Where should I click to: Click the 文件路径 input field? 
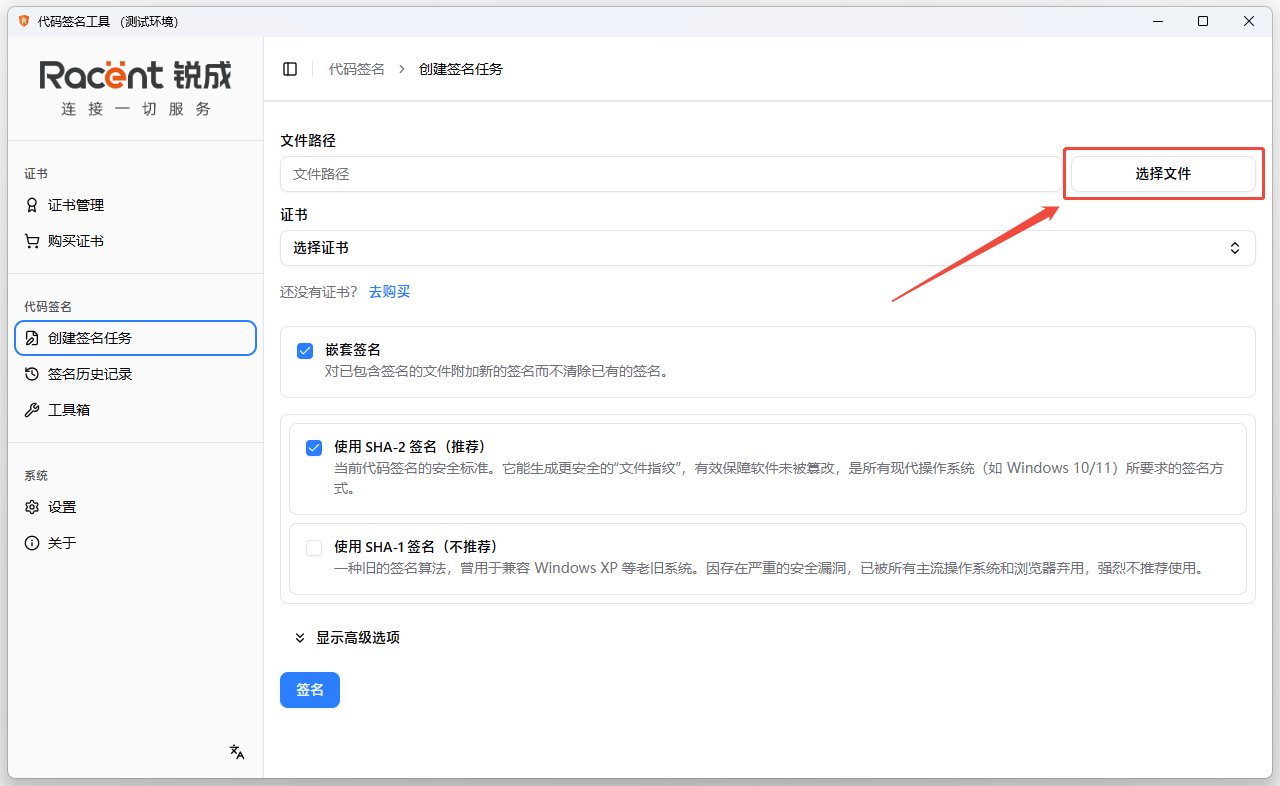click(670, 174)
